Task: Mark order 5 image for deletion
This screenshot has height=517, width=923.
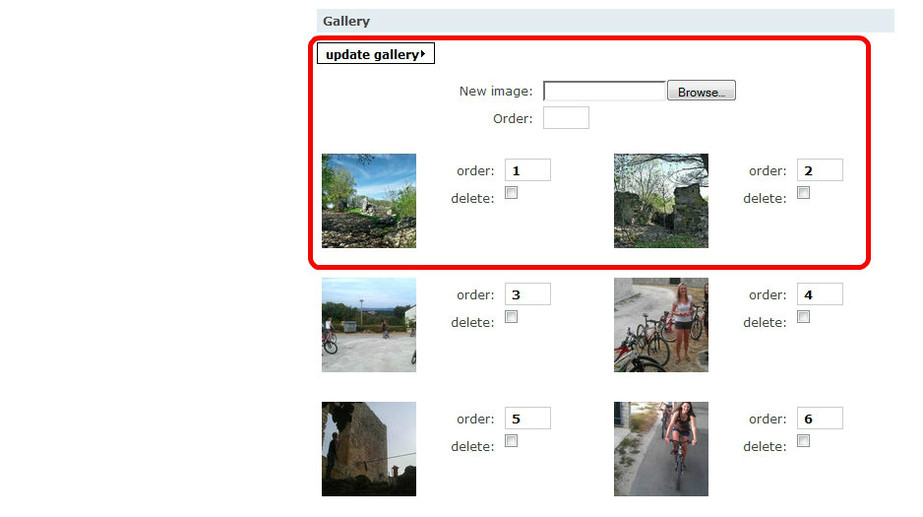Action: (x=512, y=440)
